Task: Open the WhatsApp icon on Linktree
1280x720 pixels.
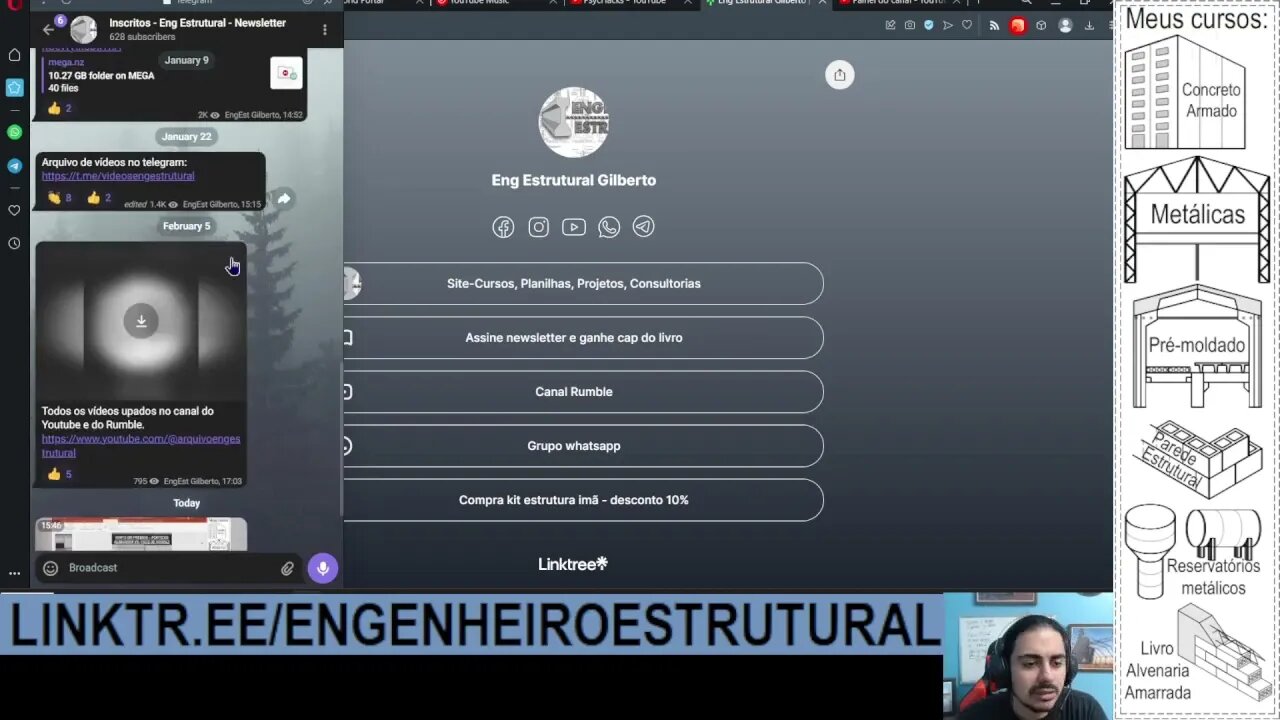Action: 609,227
